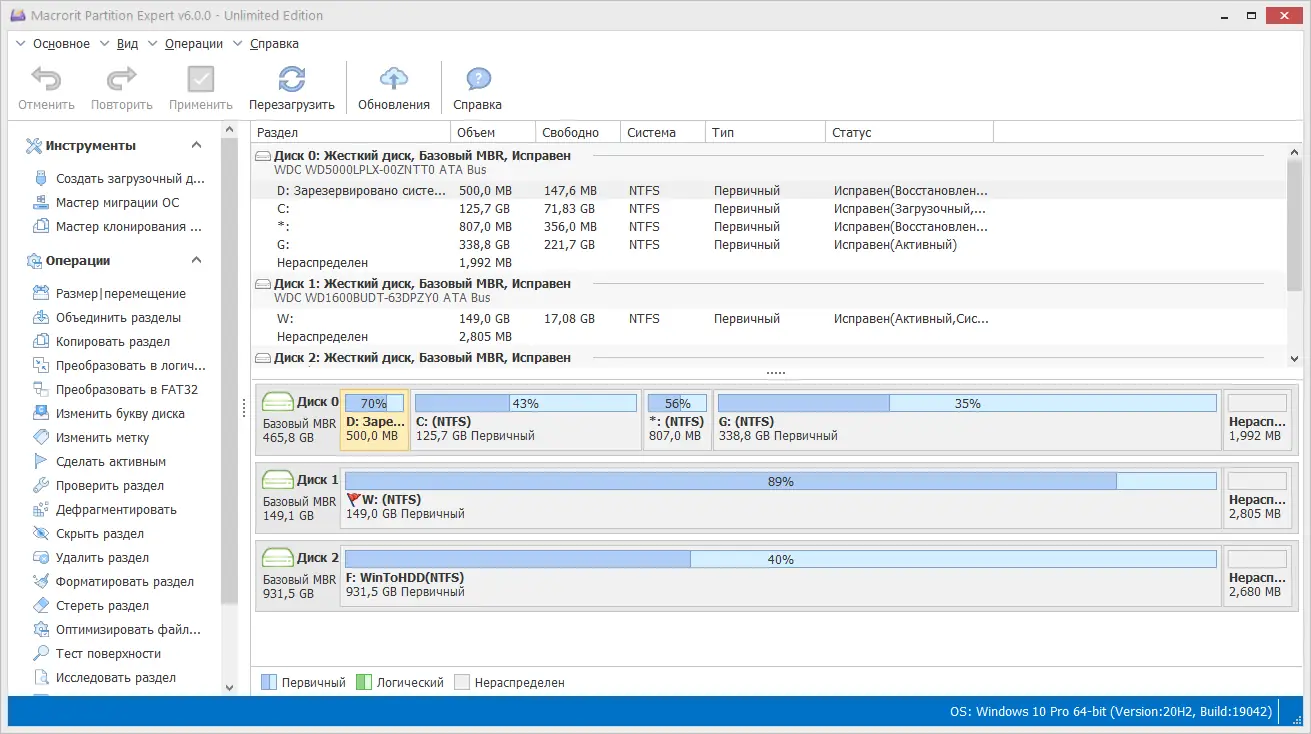Select the Размер|перемещение operation

116,293
